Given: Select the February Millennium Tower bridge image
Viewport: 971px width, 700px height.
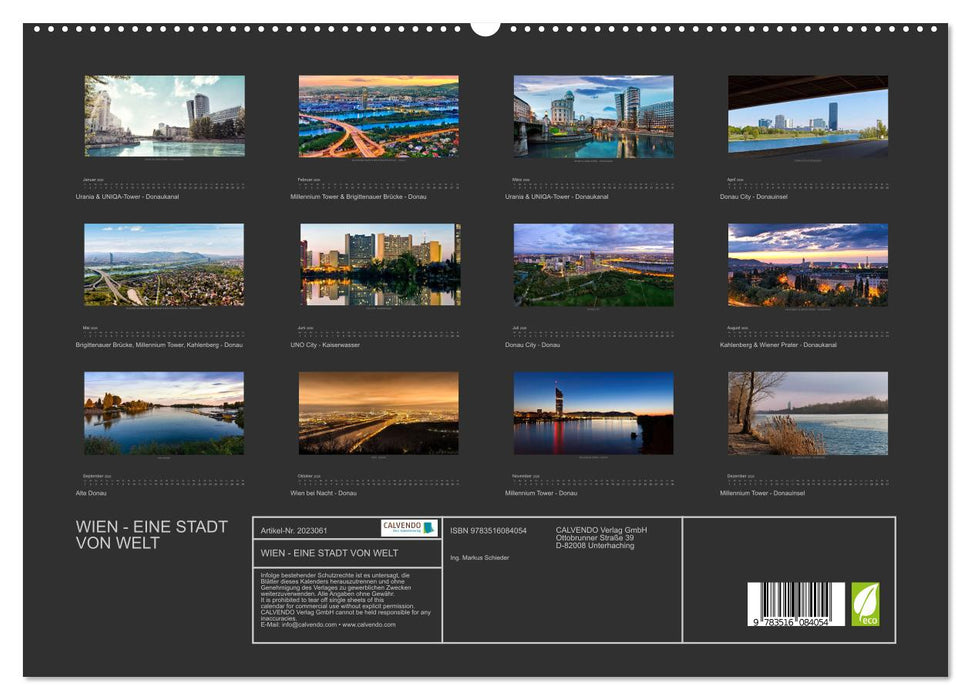Looking at the screenshot, I should click(375, 117).
